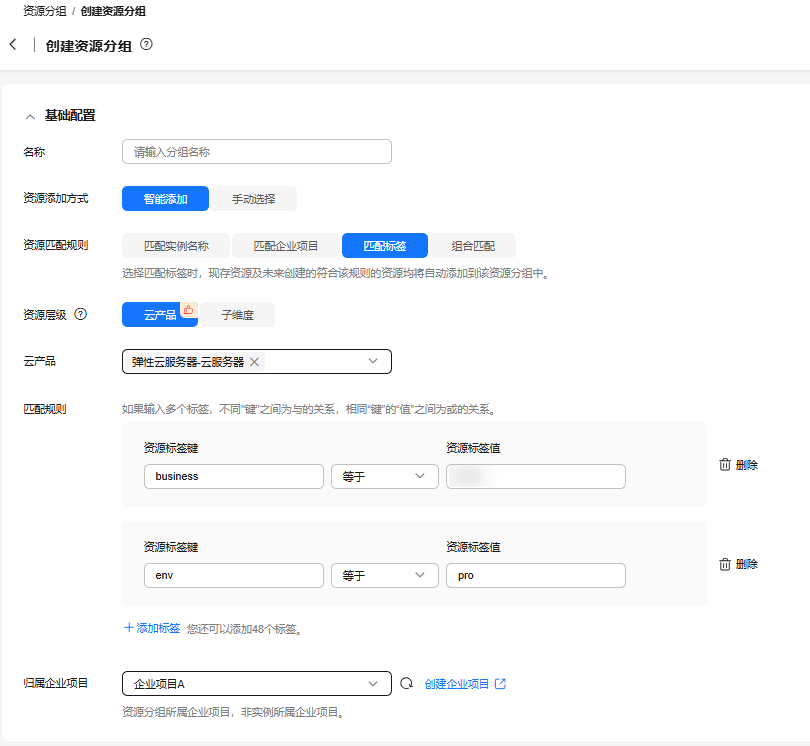Click the thumbs-up recommended badge on 云产品

pos(189,310)
